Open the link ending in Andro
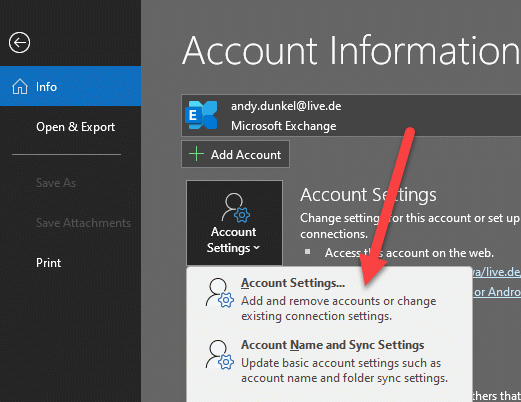521x402 pixels. click(497, 292)
